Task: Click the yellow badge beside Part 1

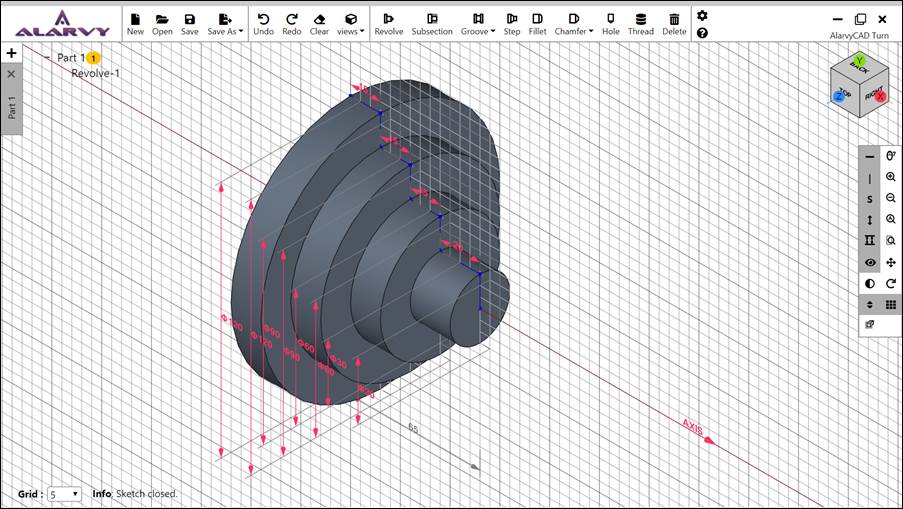Action: pyautogui.click(x=93, y=58)
